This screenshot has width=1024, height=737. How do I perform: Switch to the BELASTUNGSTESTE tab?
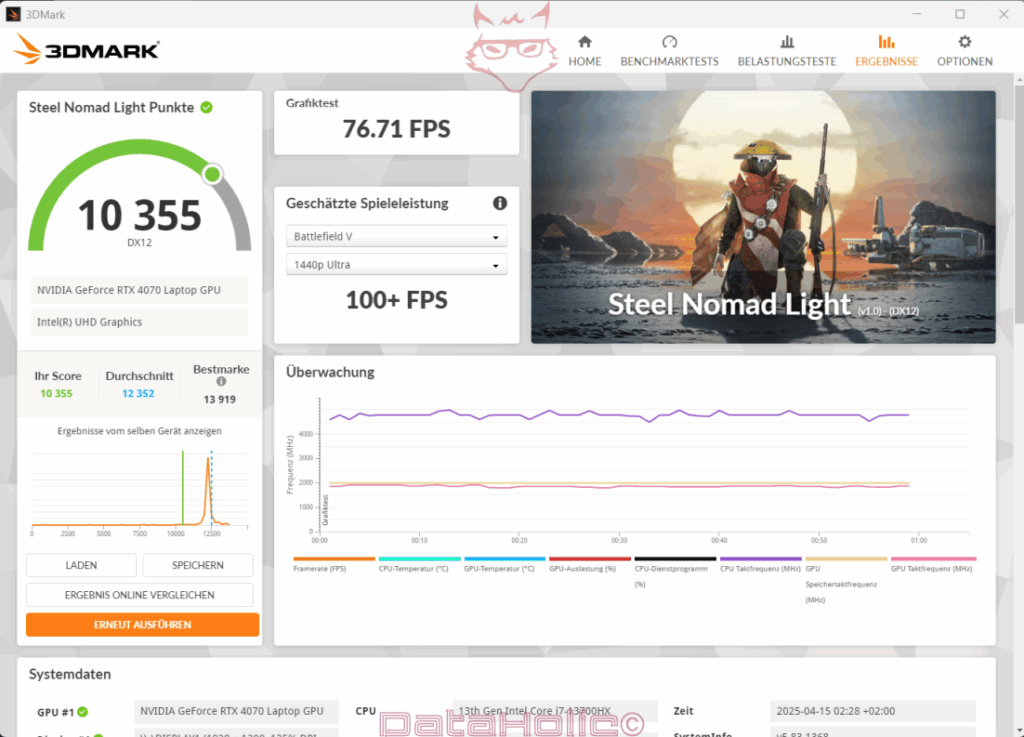(787, 51)
